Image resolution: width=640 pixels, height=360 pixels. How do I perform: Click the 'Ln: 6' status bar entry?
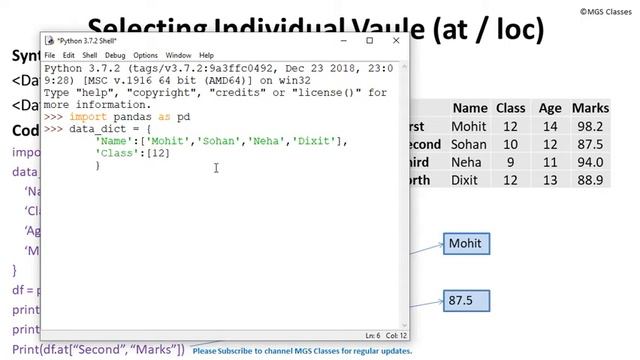click(373, 336)
